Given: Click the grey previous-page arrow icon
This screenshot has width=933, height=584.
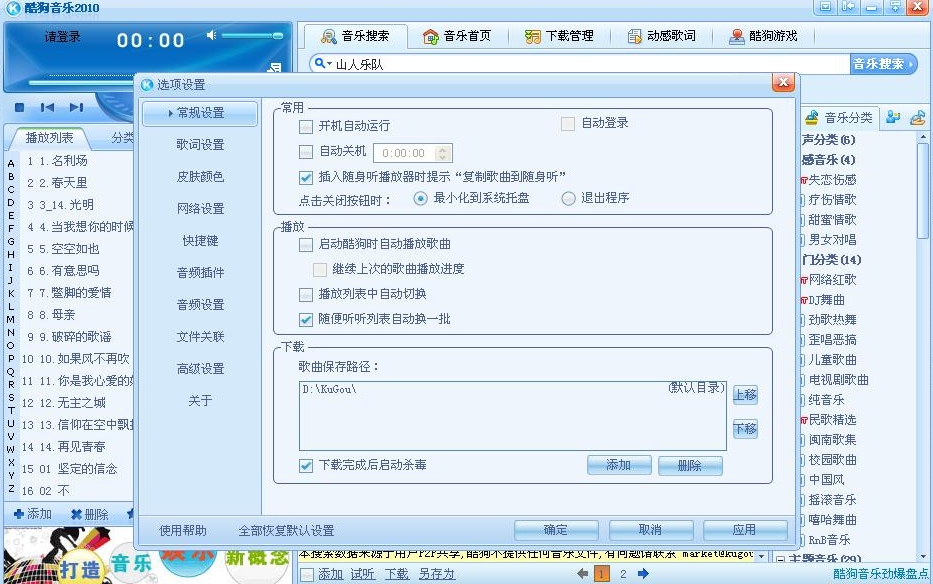Looking at the screenshot, I should pos(583,573).
